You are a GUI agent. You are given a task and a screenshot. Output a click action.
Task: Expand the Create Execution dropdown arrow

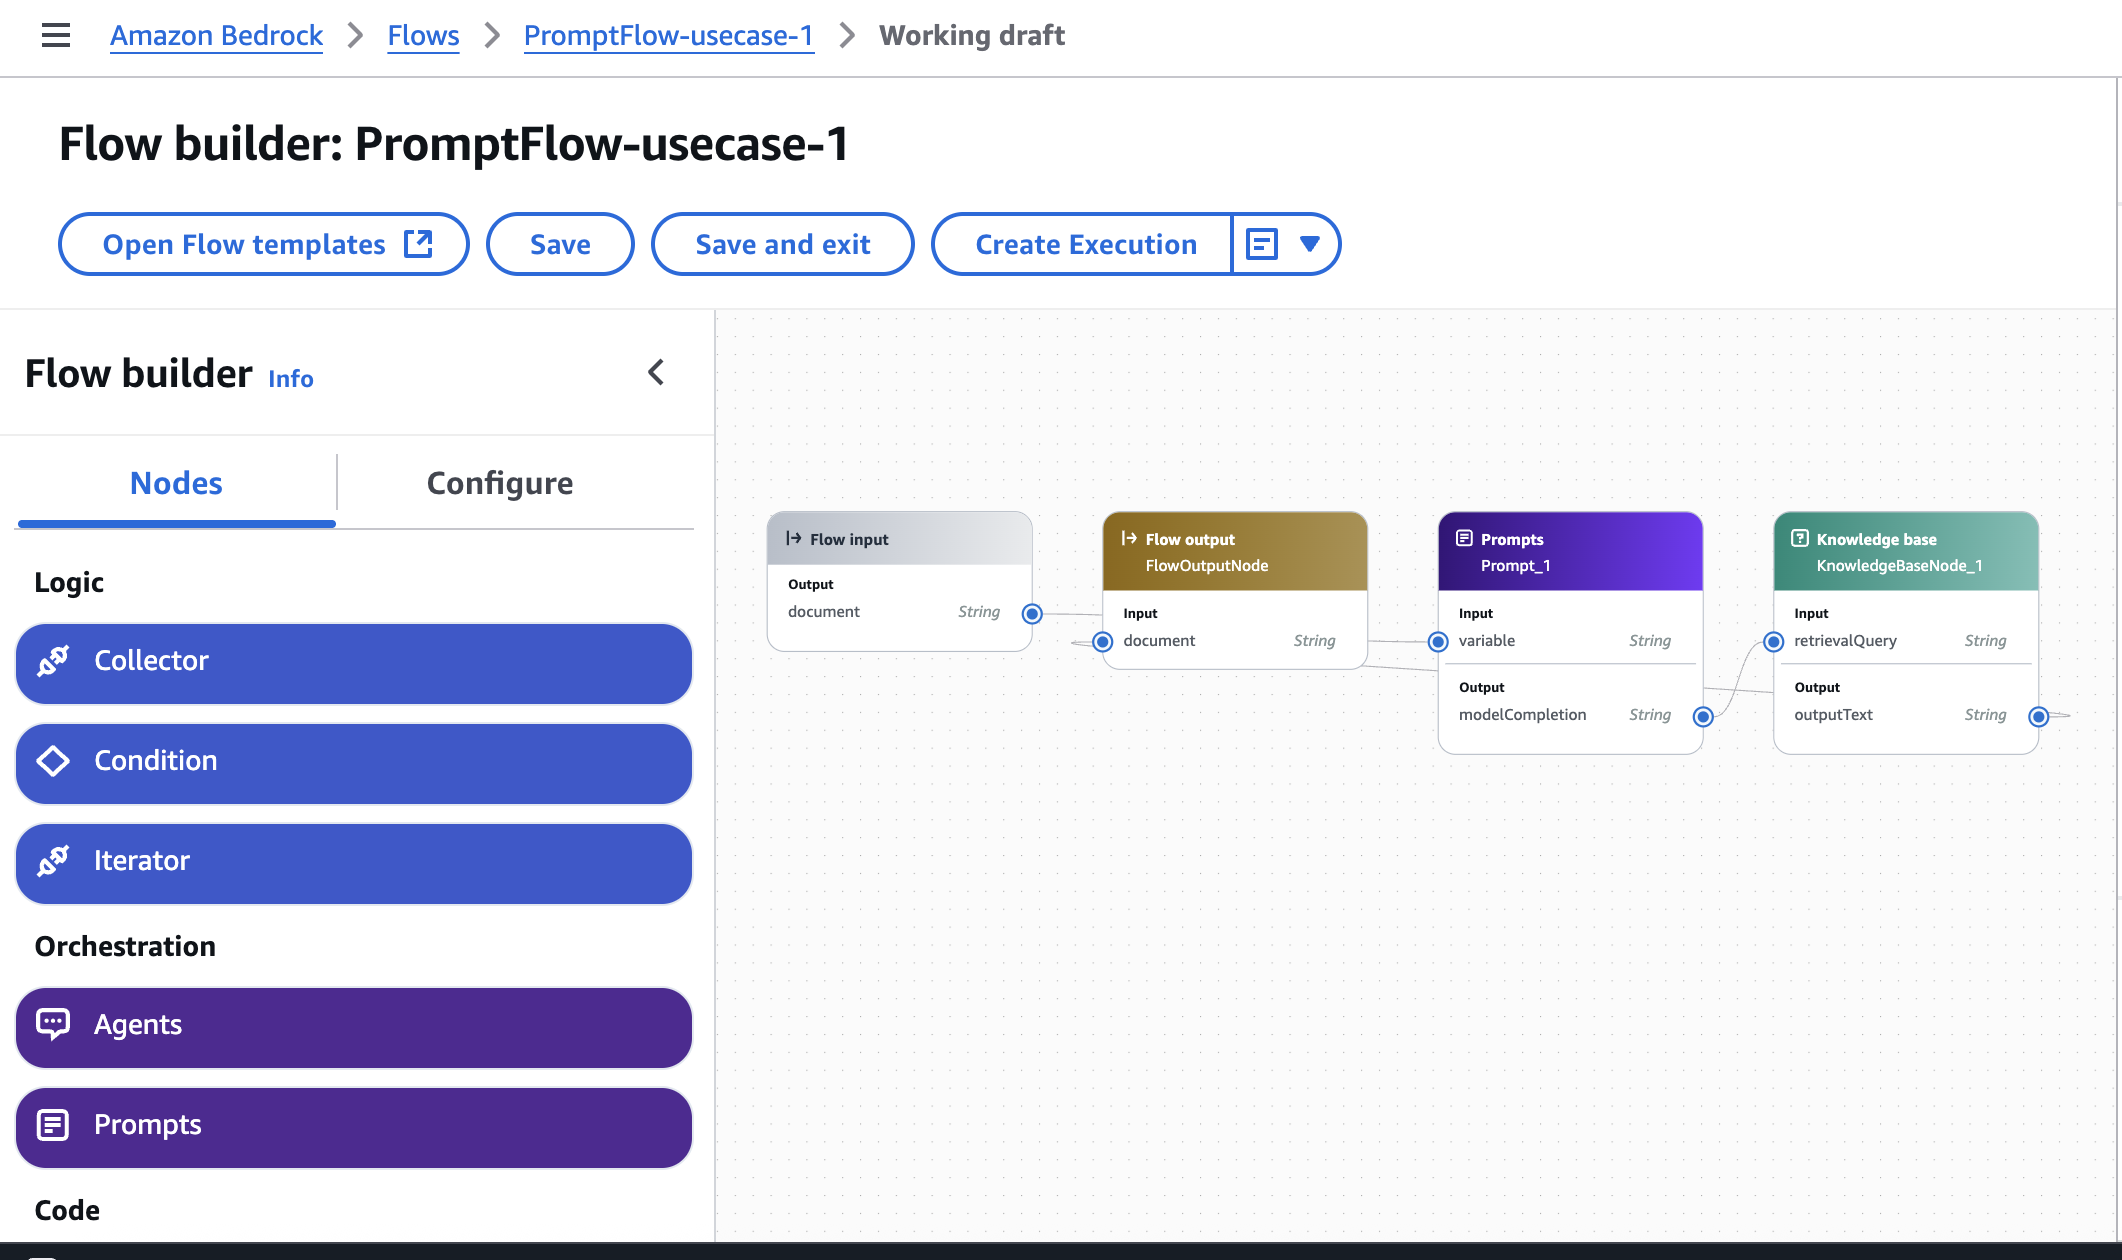1309,244
